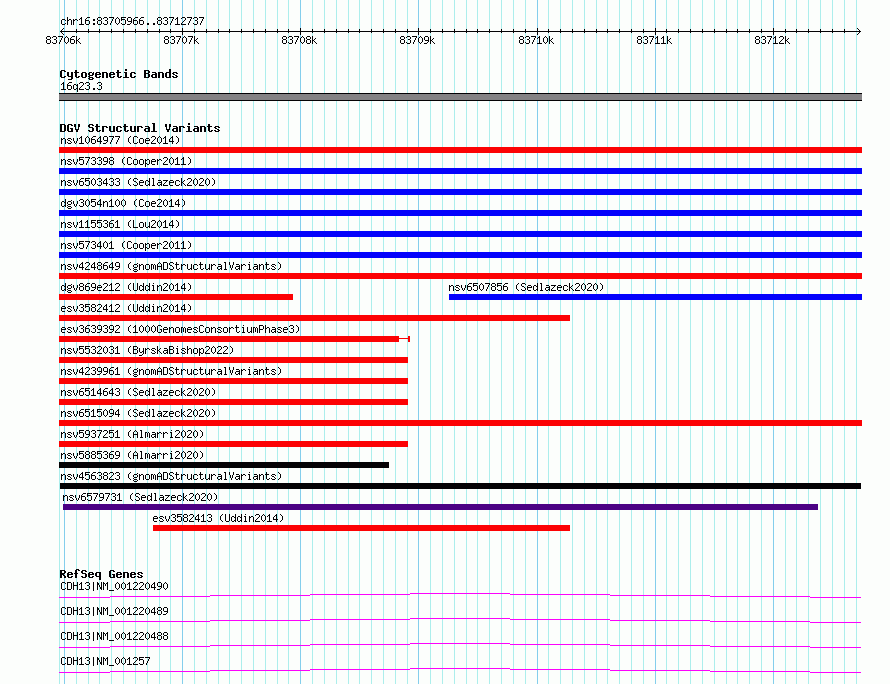Click the 83710k ruler tick label

point(536,40)
